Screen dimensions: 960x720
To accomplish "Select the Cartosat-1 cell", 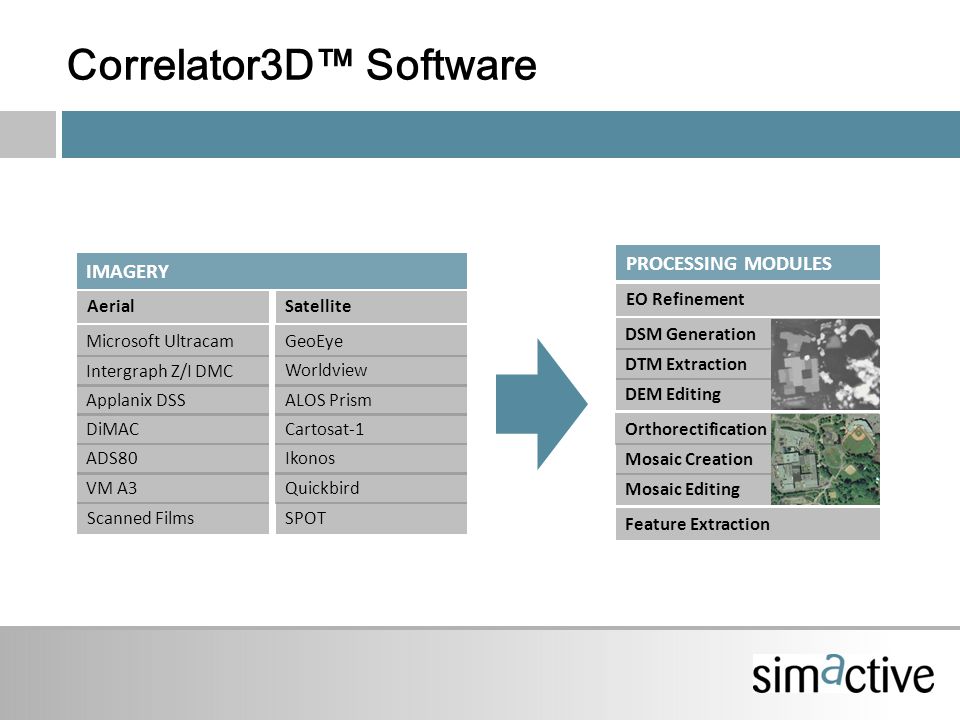I will pyautogui.click(x=371, y=429).
